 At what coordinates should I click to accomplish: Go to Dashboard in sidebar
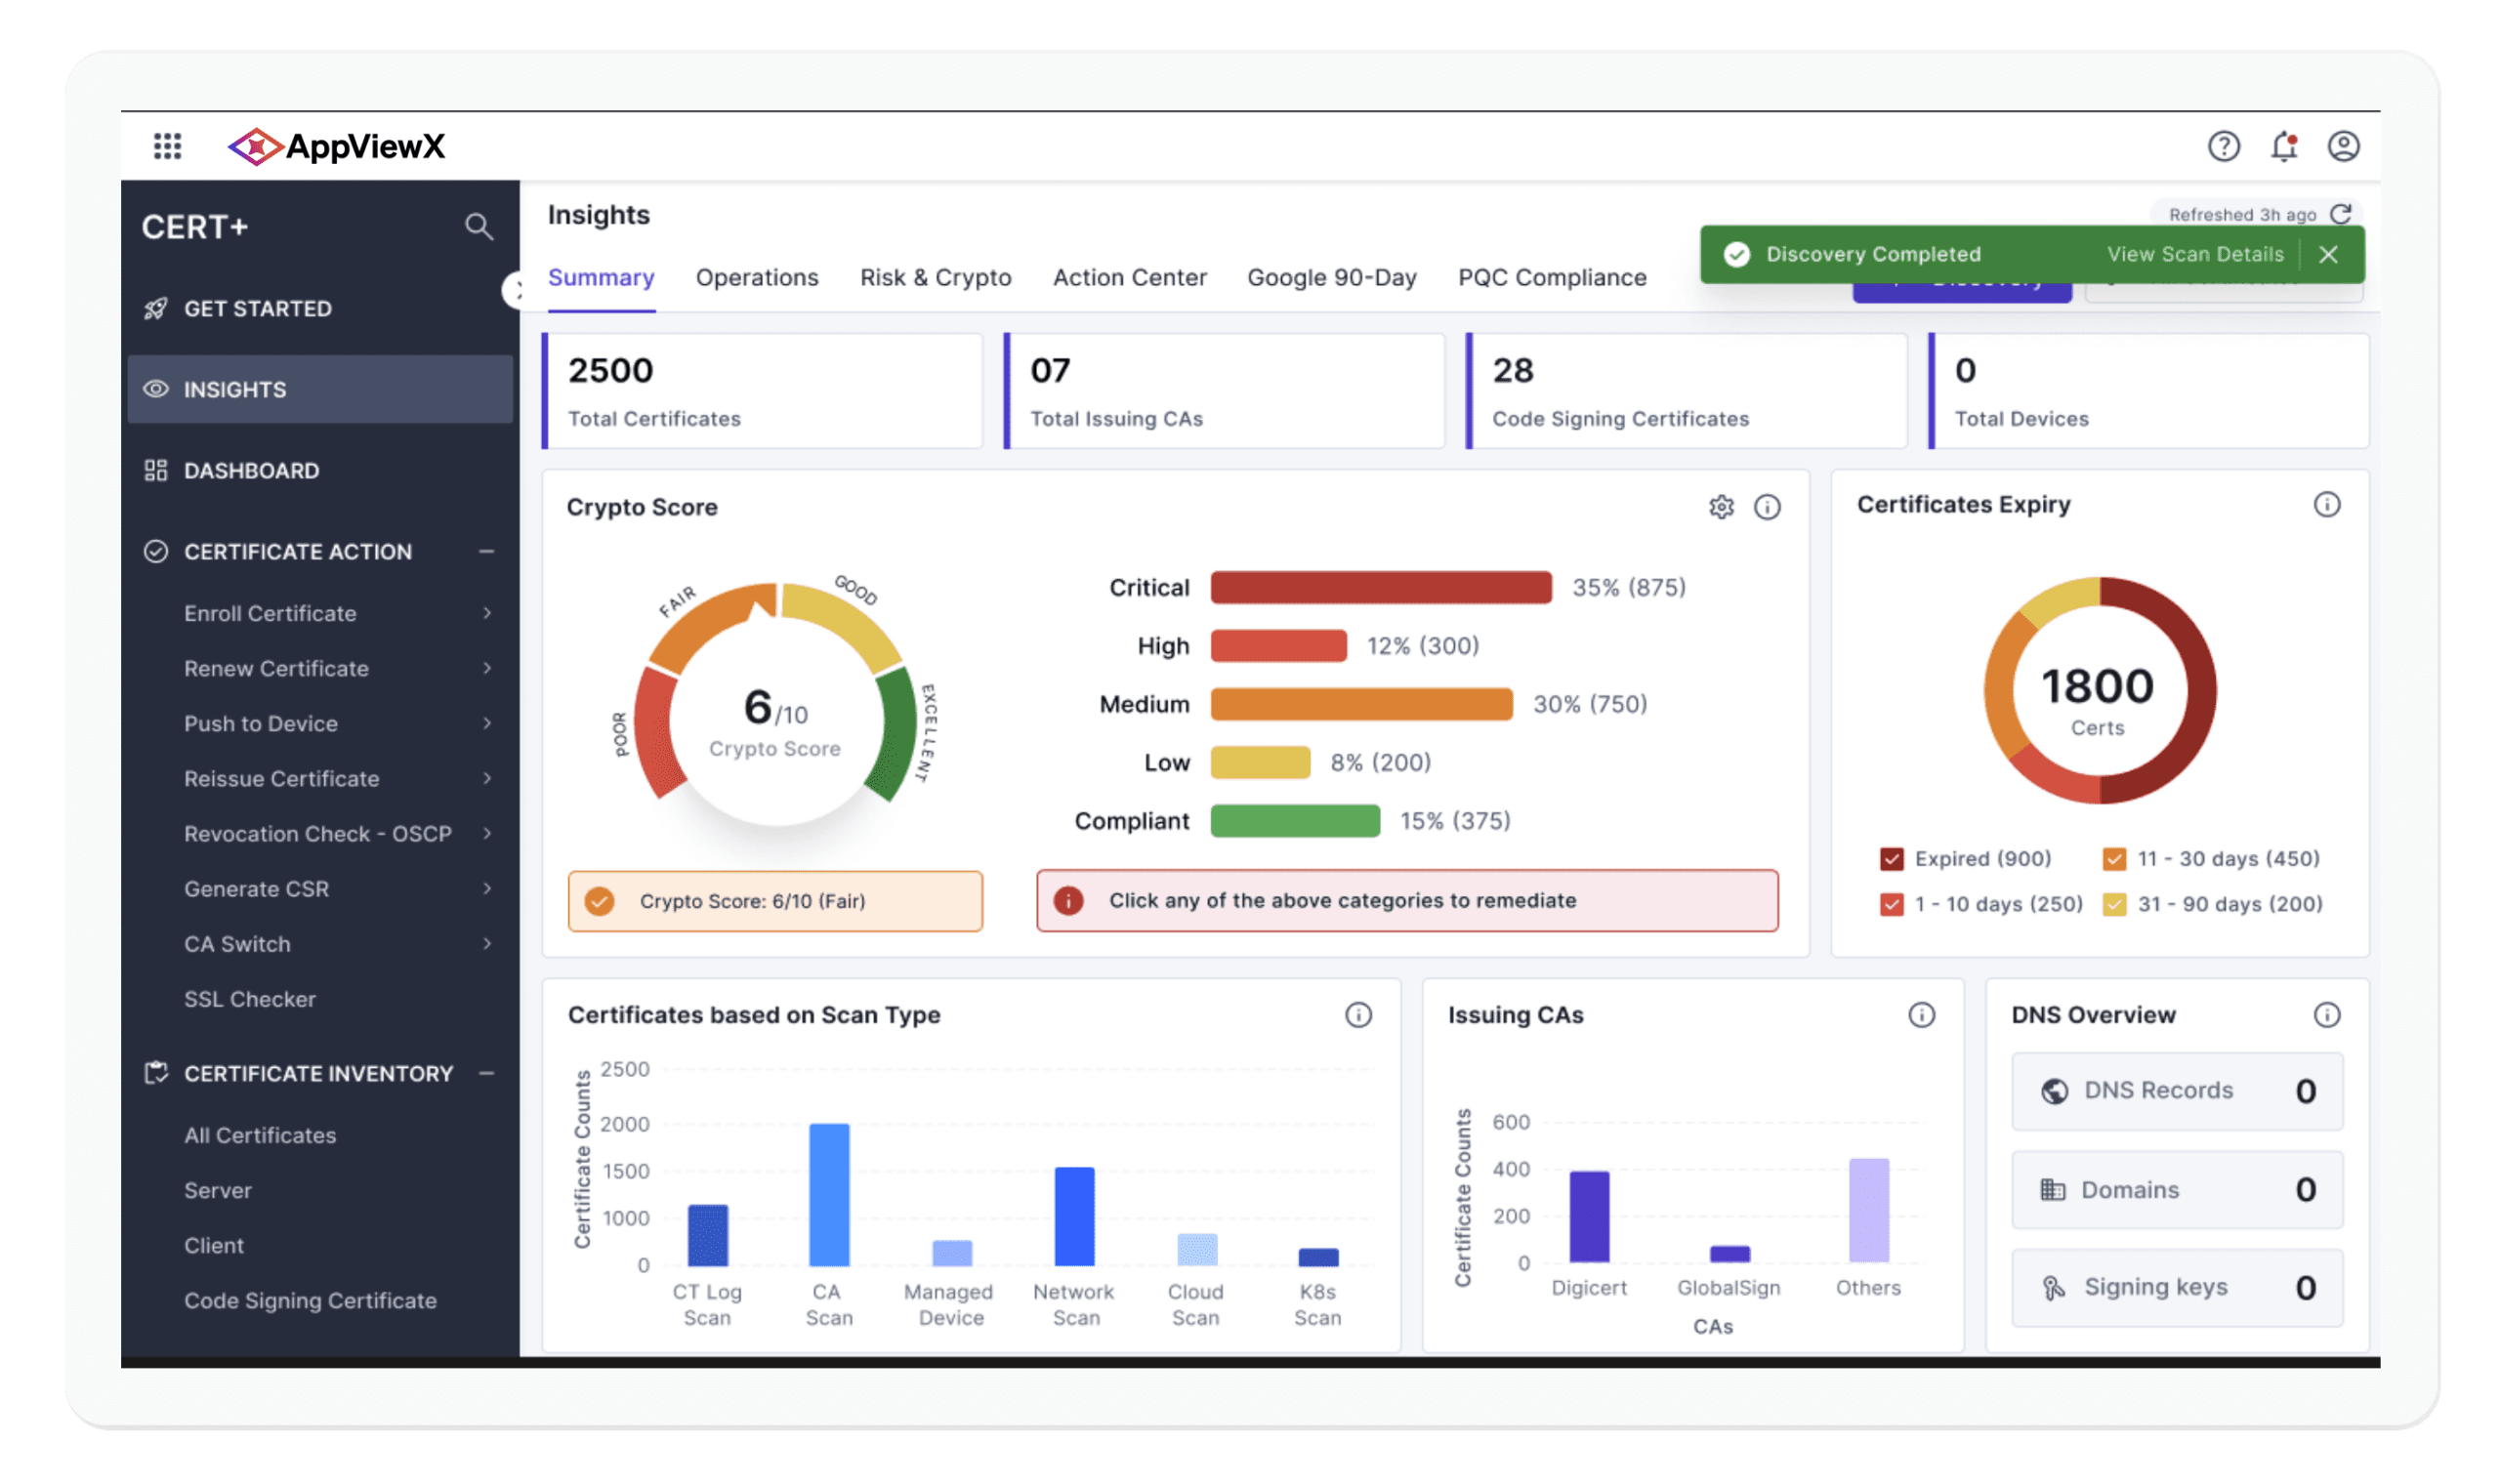tap(251, 470)
